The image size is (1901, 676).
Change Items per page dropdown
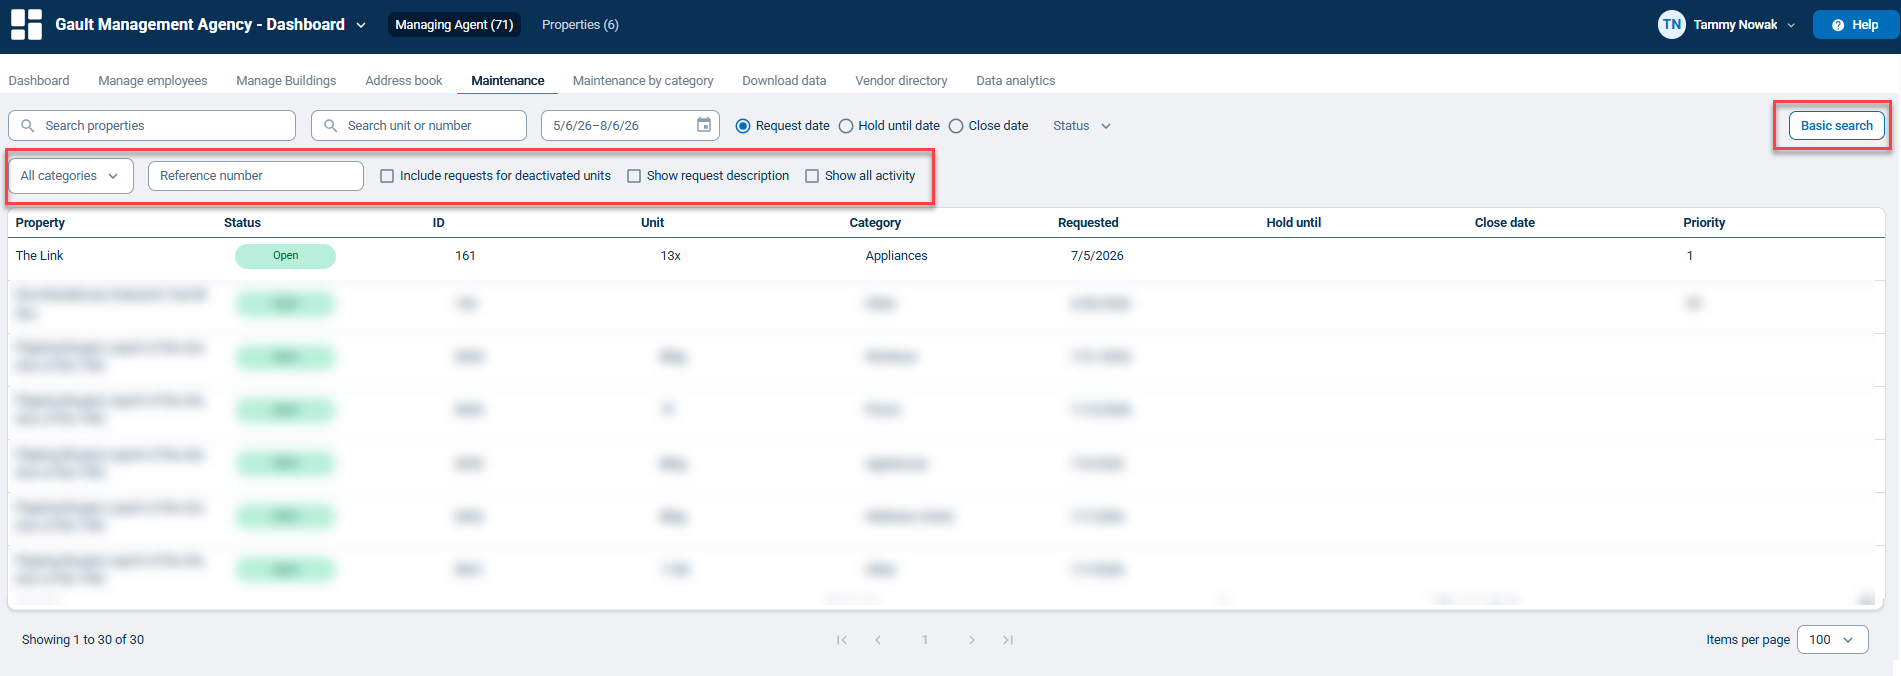1832,640
